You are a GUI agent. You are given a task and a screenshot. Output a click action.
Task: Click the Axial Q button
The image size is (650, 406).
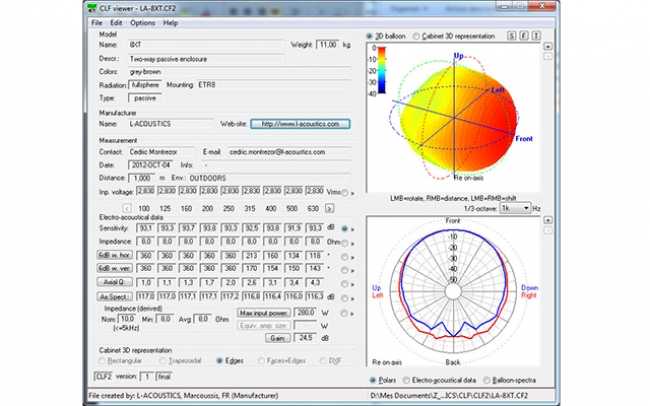pos(115,282)
